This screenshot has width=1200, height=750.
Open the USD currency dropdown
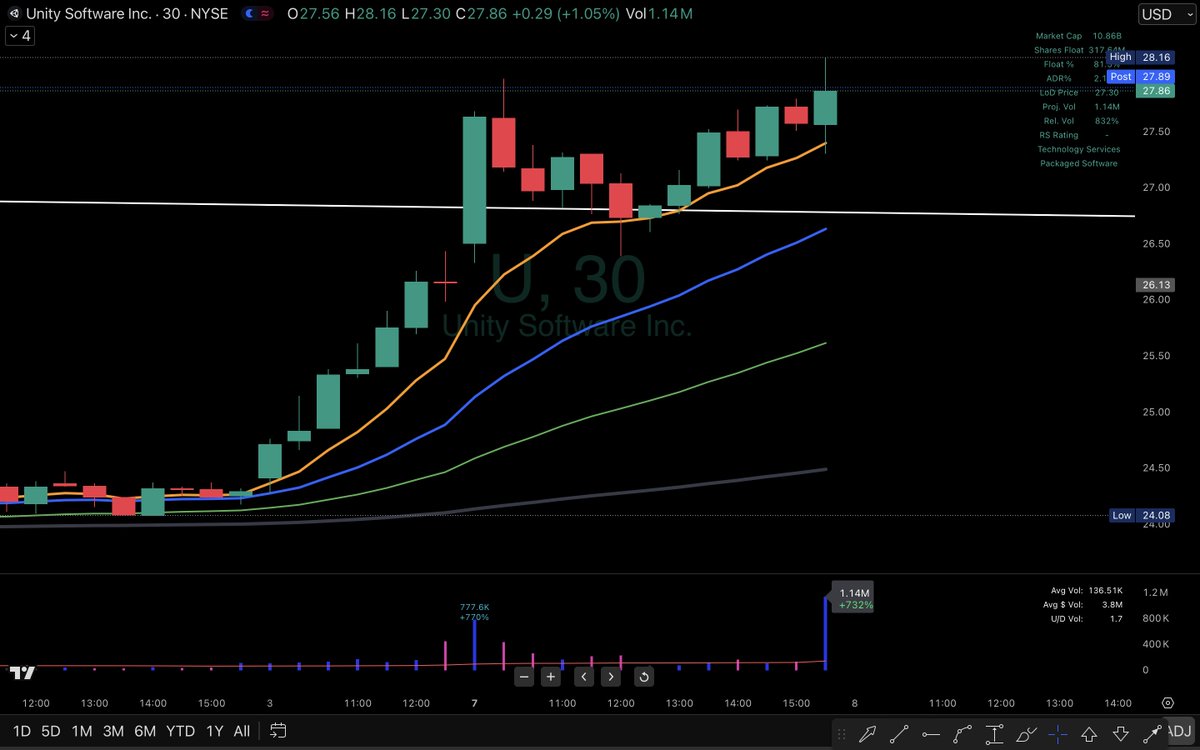pos(1168,14)
